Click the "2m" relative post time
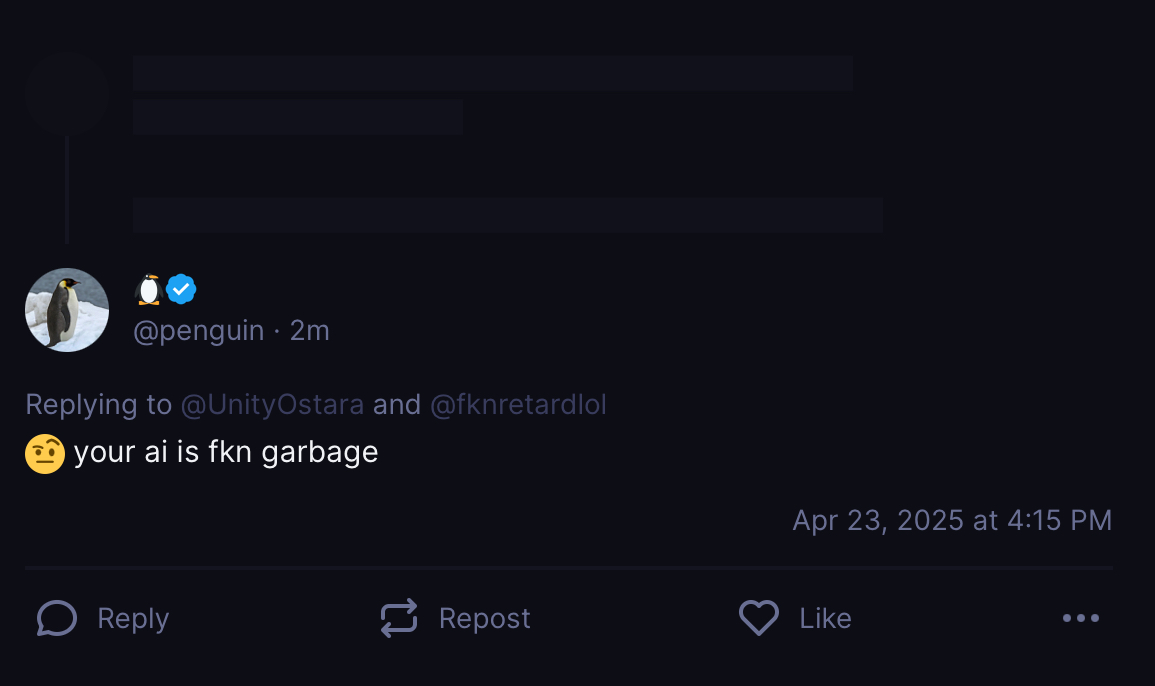This screenshot has height=686, width=1155. coord(310,331)
